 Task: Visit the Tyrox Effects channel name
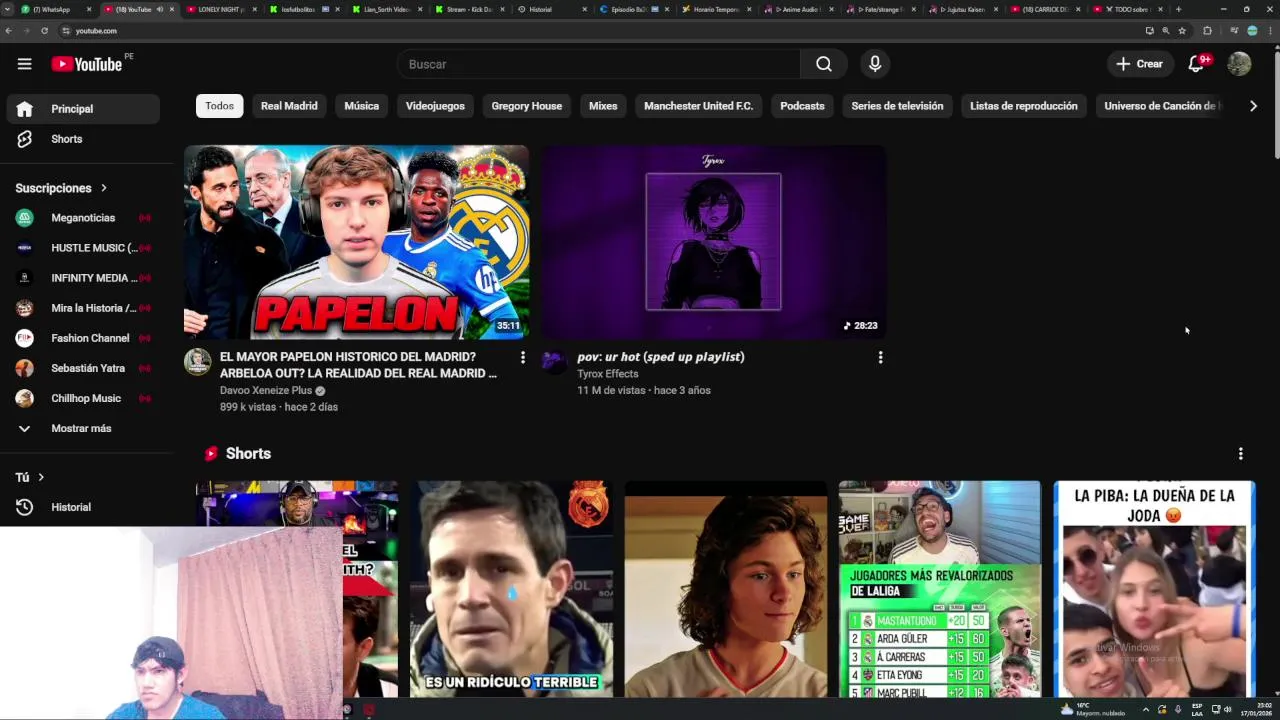click(x=607, y=374)
